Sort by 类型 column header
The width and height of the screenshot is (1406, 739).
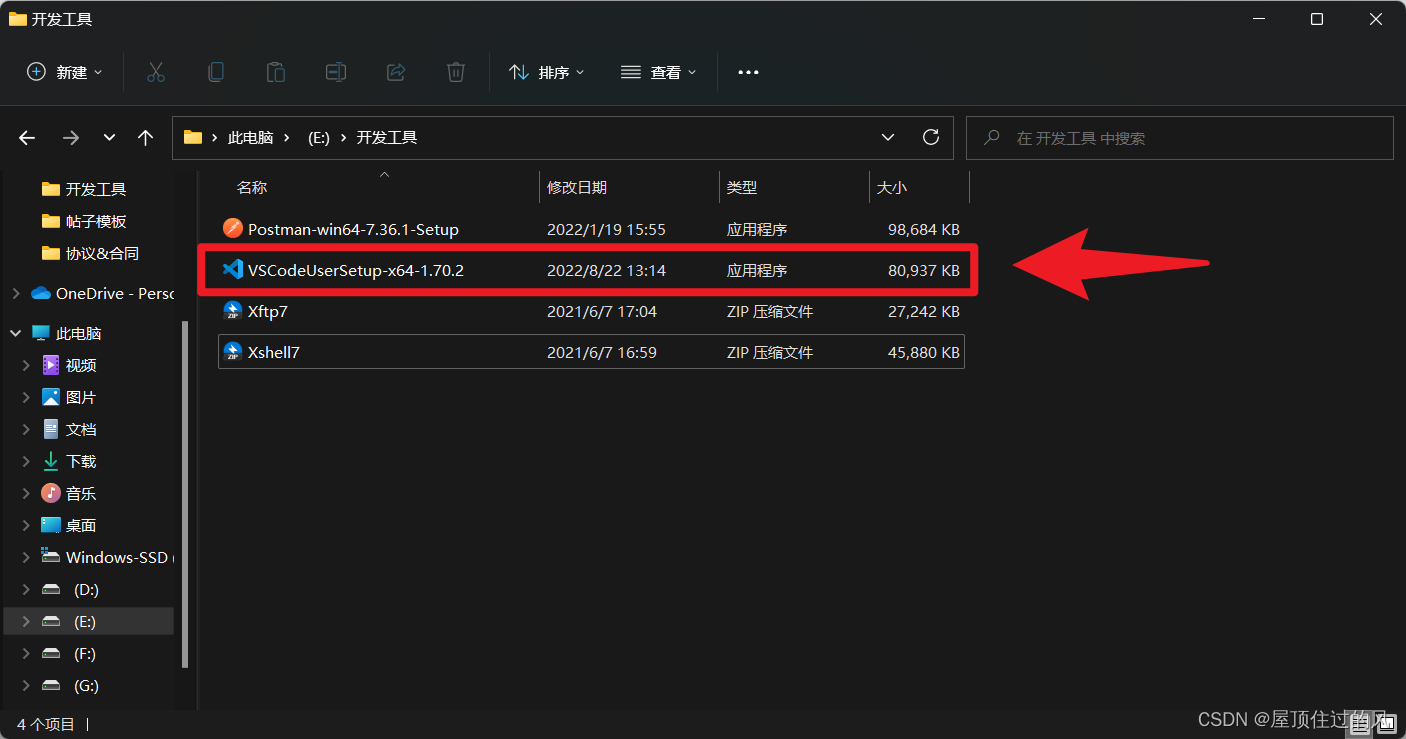point(742,187)
